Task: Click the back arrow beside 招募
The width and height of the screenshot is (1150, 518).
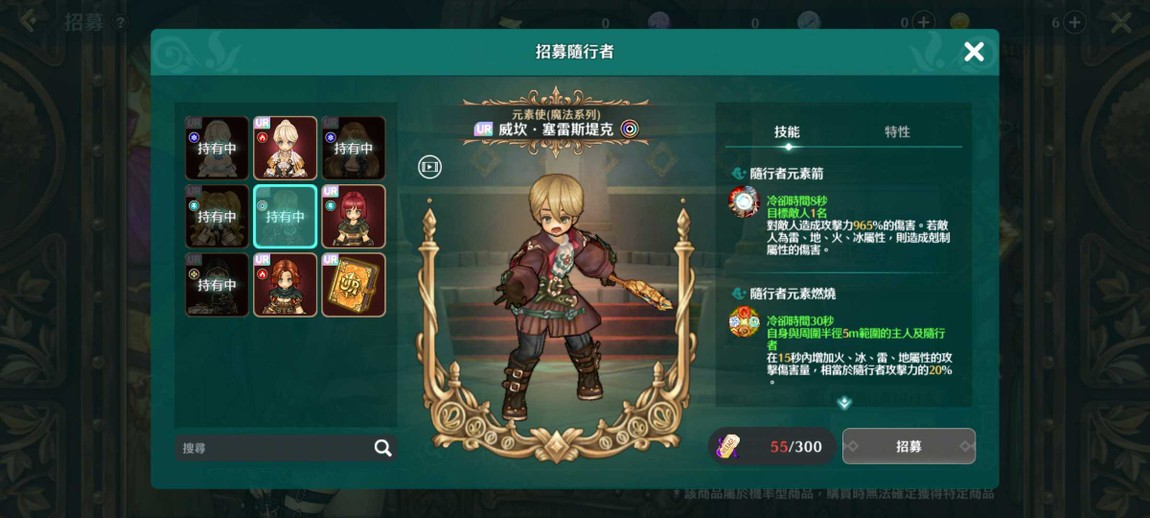Action: 28,21
